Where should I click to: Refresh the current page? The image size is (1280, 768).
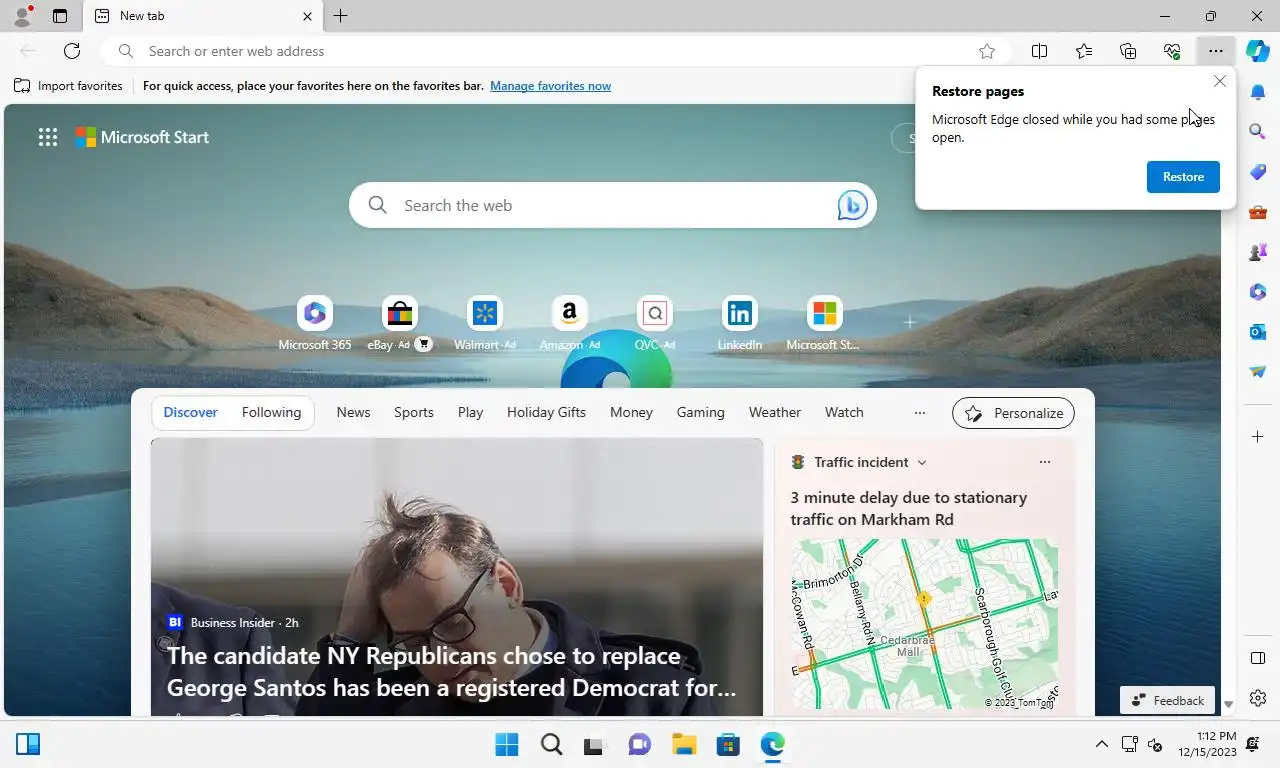(x=72, y=51)
